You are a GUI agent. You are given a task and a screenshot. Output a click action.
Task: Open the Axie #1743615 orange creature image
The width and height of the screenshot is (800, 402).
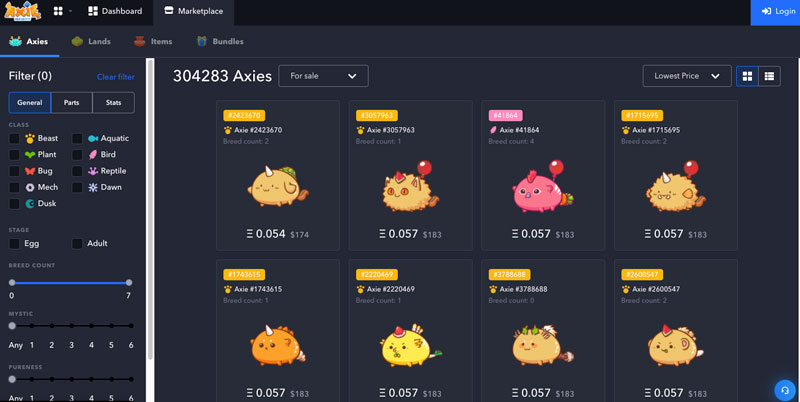(278, 344)
